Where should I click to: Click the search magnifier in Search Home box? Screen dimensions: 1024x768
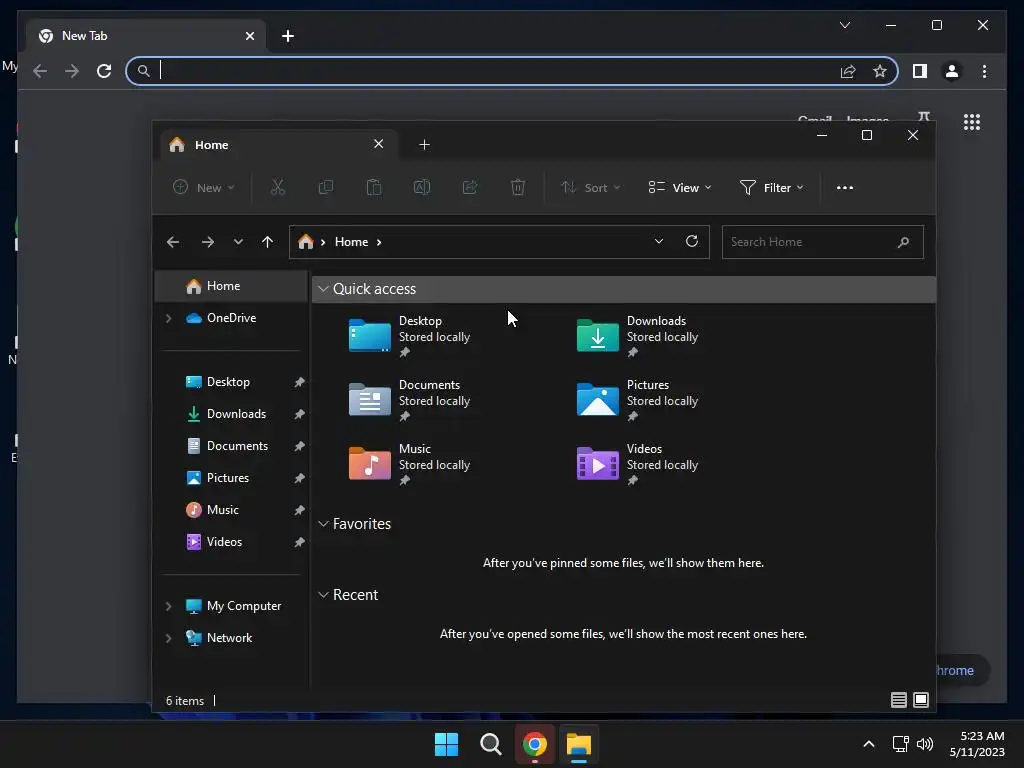pos(903,242)
